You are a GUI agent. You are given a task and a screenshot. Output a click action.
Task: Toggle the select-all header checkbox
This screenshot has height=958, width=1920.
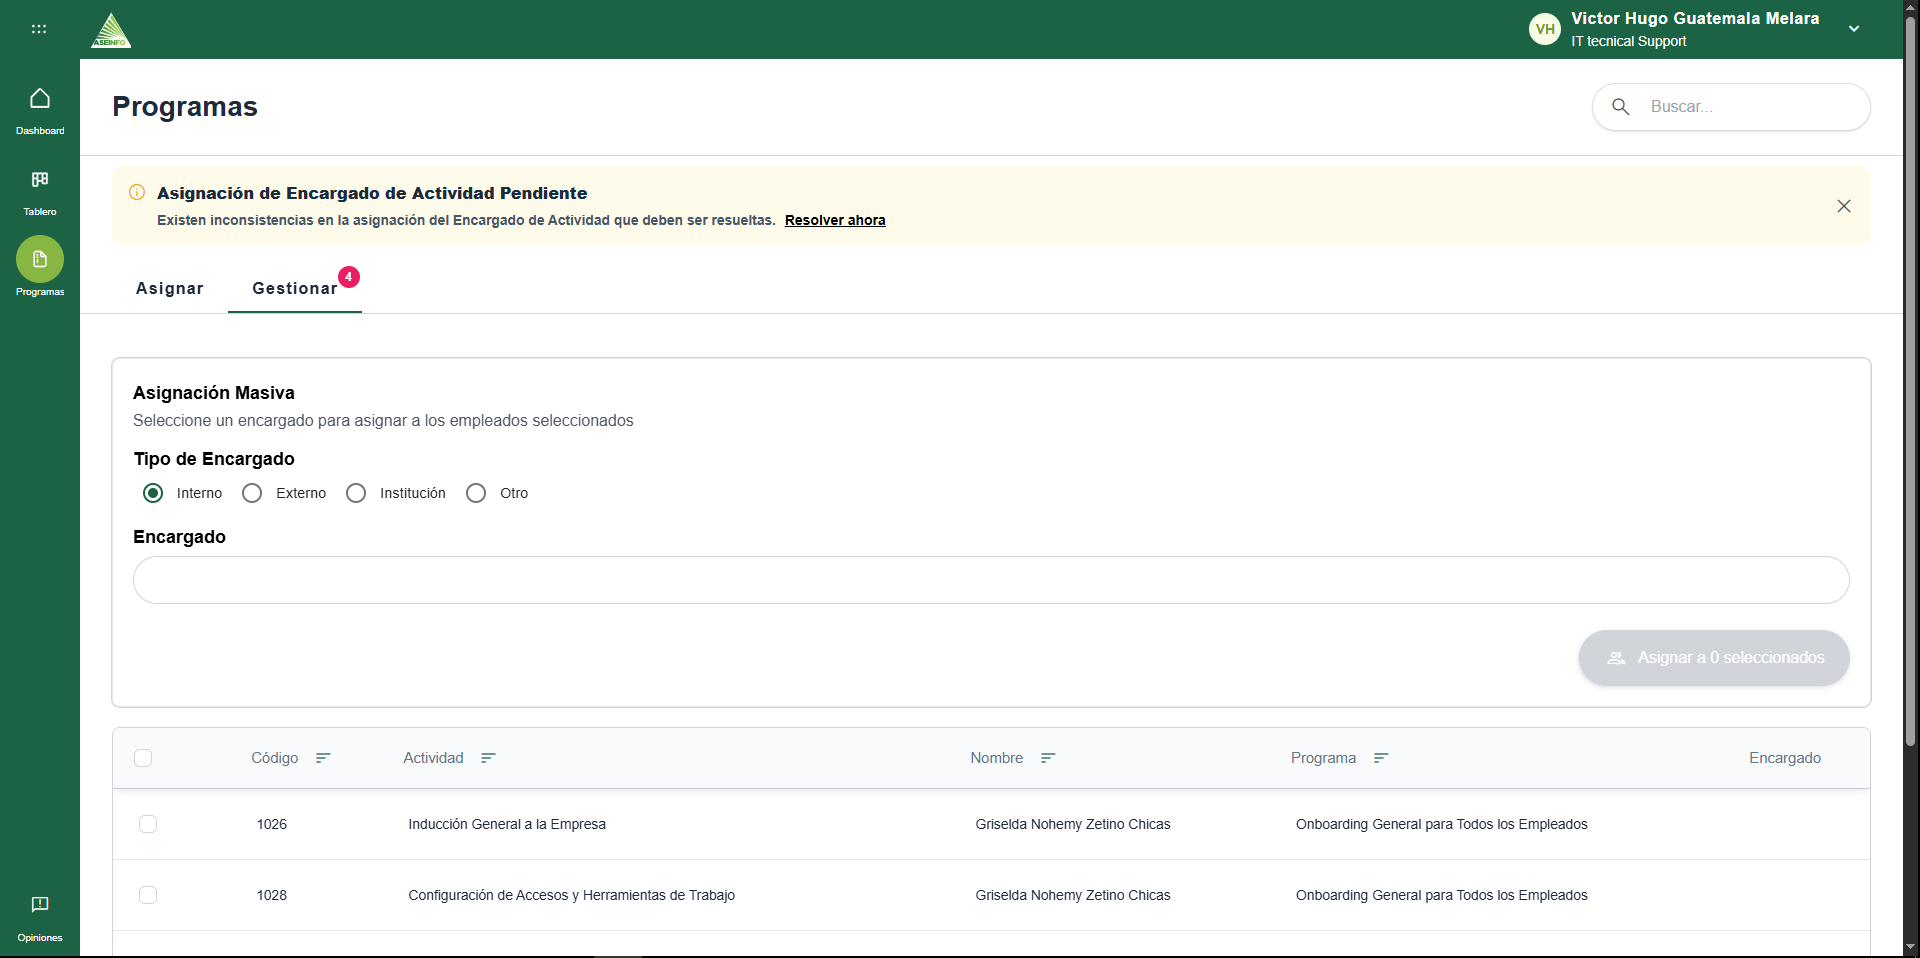pos(143,758)
